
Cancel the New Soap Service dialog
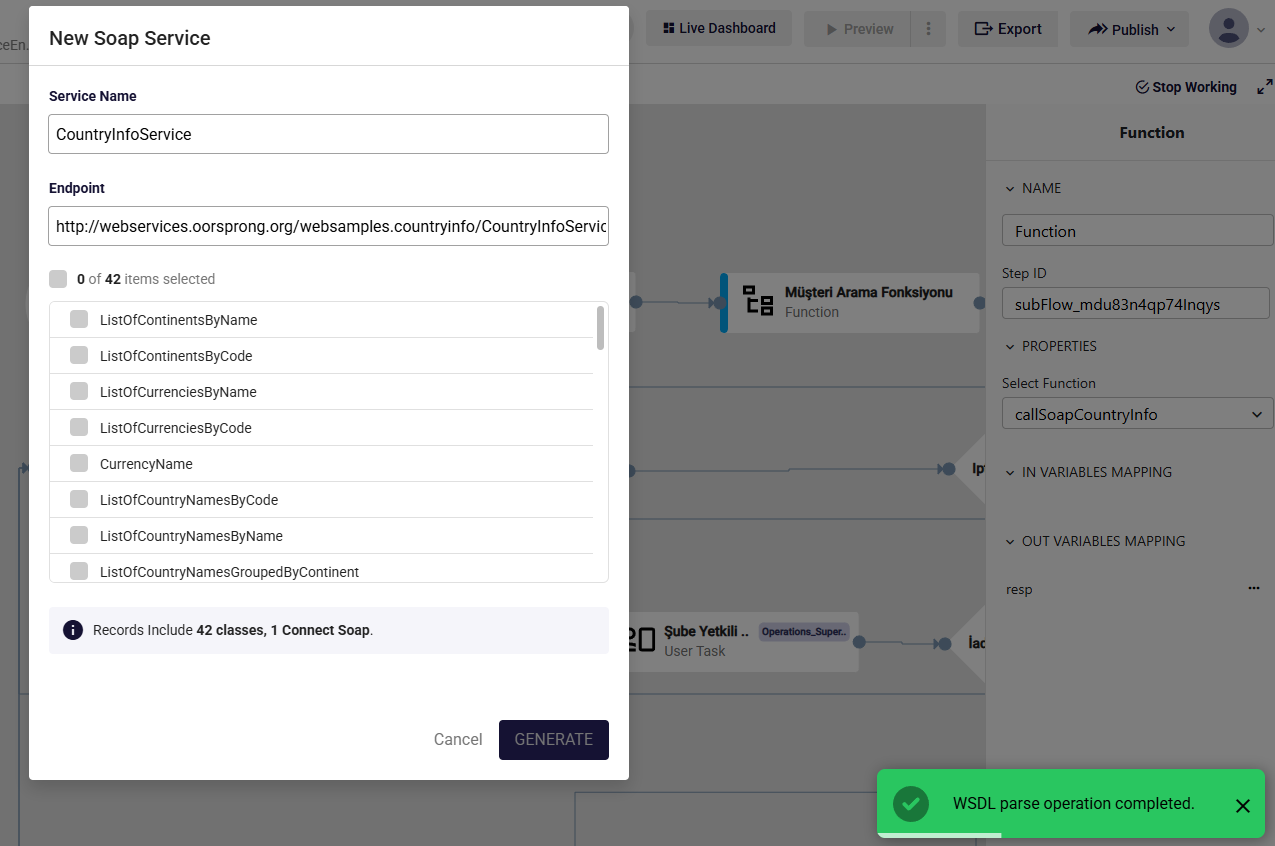click(458, 740)
